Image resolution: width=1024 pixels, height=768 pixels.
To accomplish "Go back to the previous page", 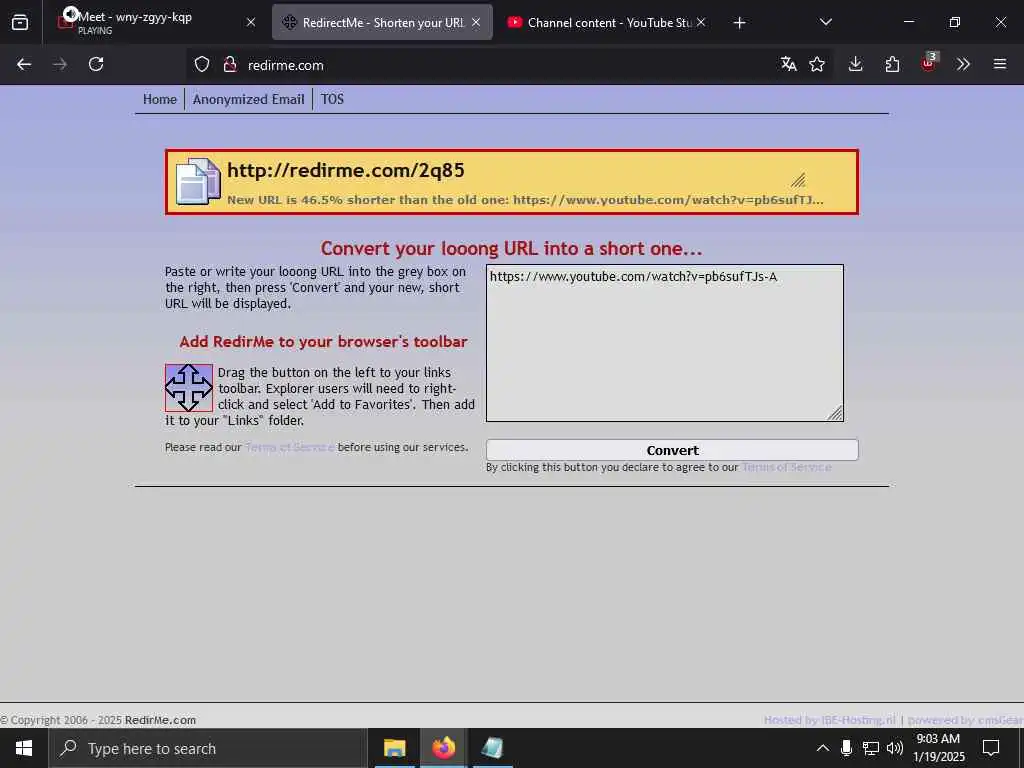I will tap(24, 64).
